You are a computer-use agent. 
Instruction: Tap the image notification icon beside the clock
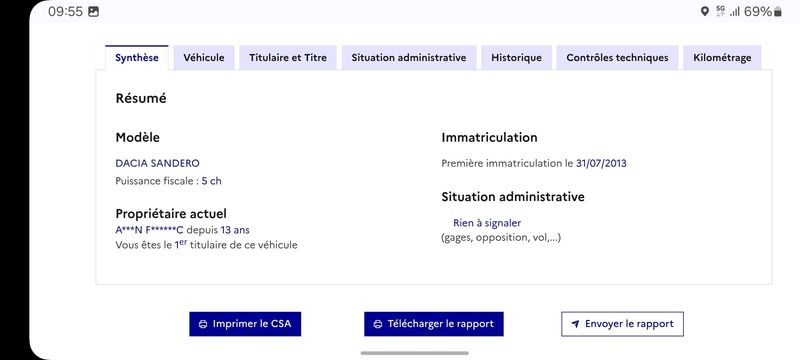pos(93,12)
